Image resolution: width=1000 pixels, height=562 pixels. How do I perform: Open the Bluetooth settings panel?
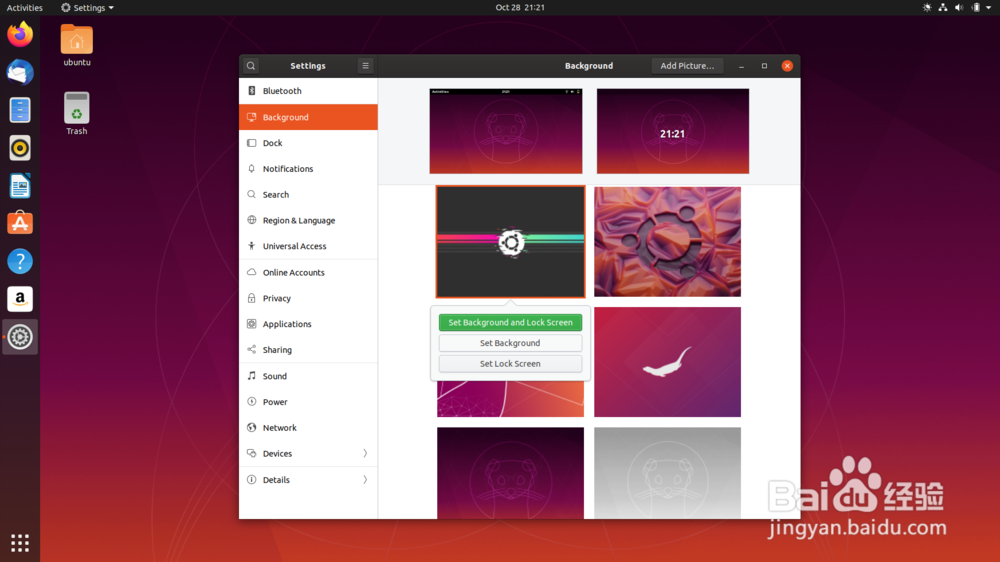coord(308,91)
